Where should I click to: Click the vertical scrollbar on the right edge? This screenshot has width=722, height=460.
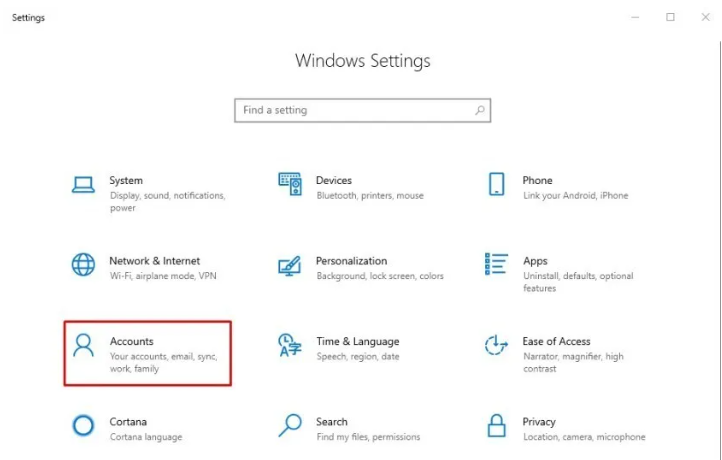coord(720,249)
